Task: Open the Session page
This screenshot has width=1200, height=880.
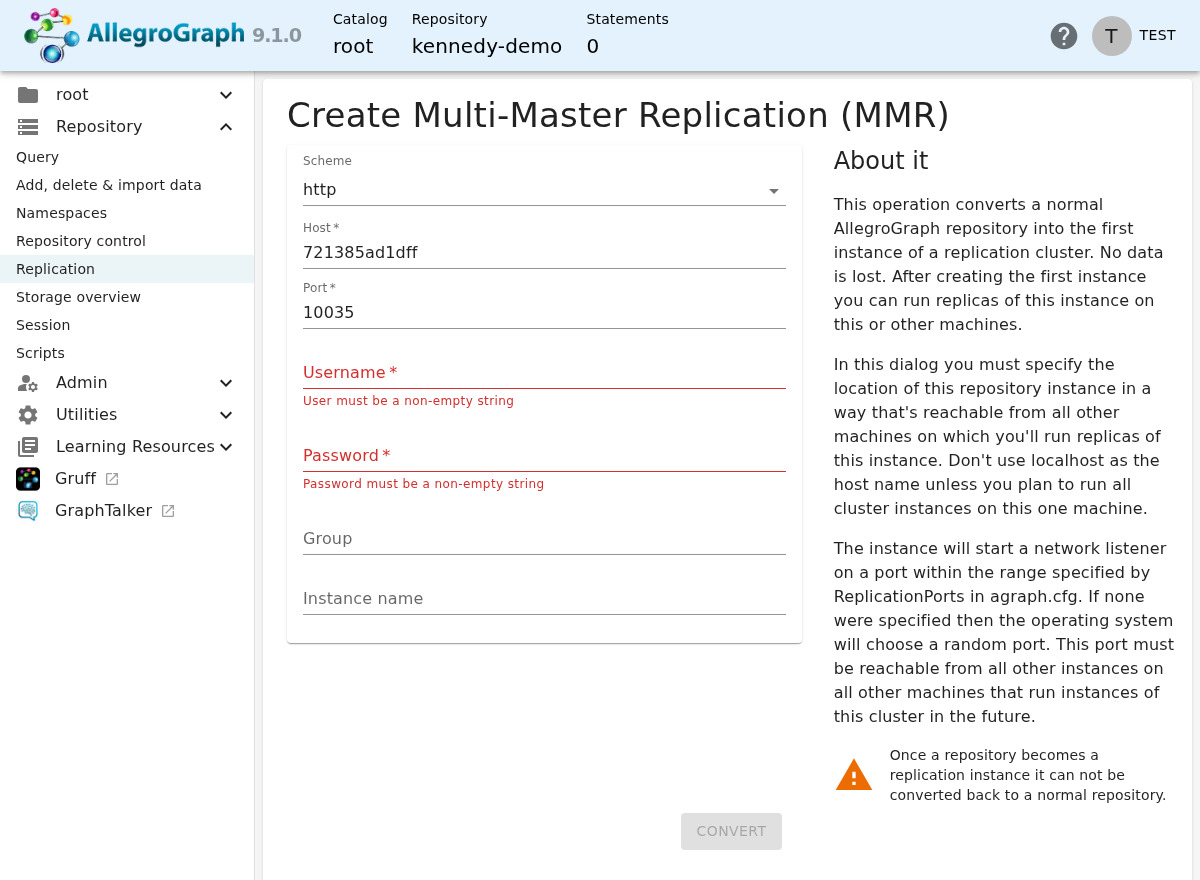Action: click(x=127, y=325)
